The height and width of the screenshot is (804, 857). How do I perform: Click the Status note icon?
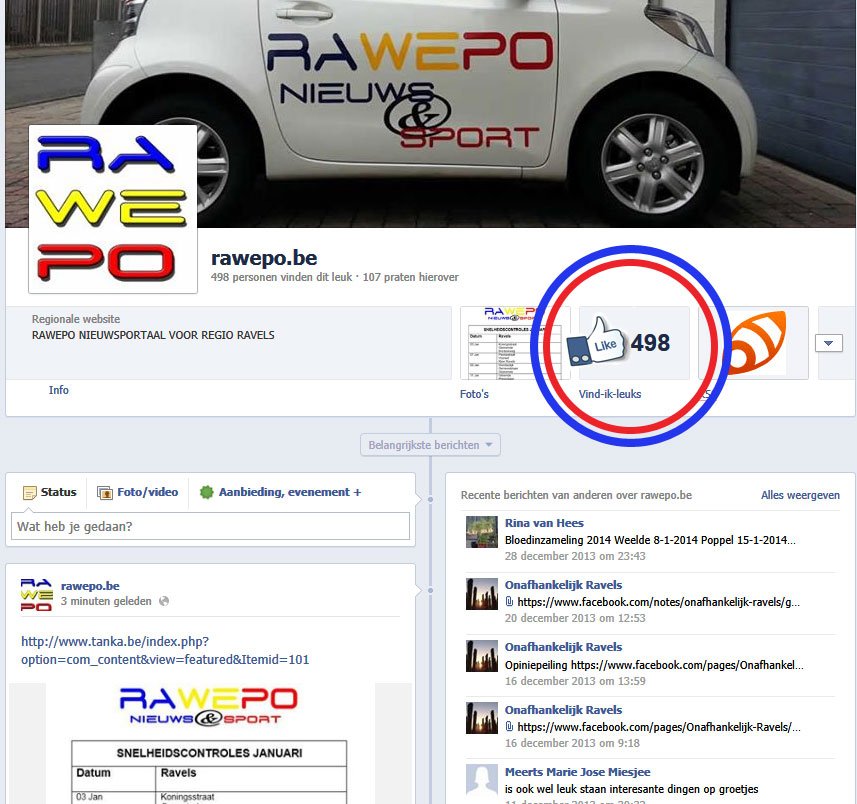coord(30,492)
